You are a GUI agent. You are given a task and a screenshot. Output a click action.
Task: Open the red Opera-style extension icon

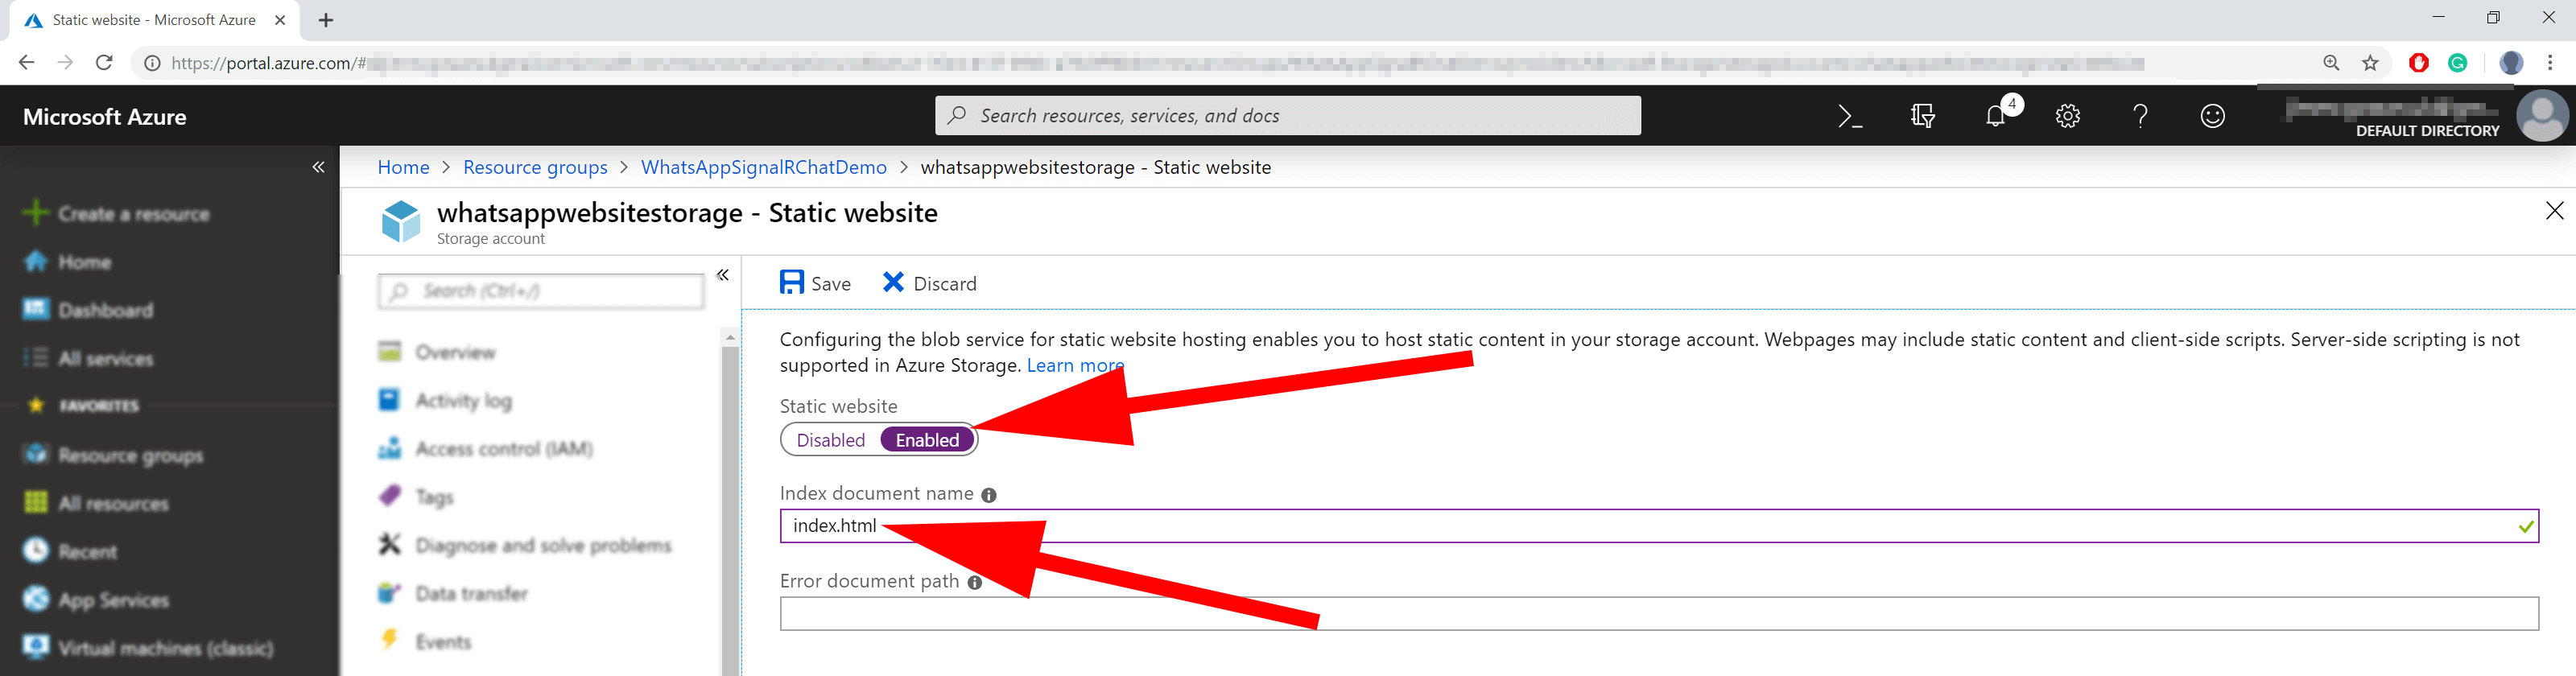[2419, 63]
